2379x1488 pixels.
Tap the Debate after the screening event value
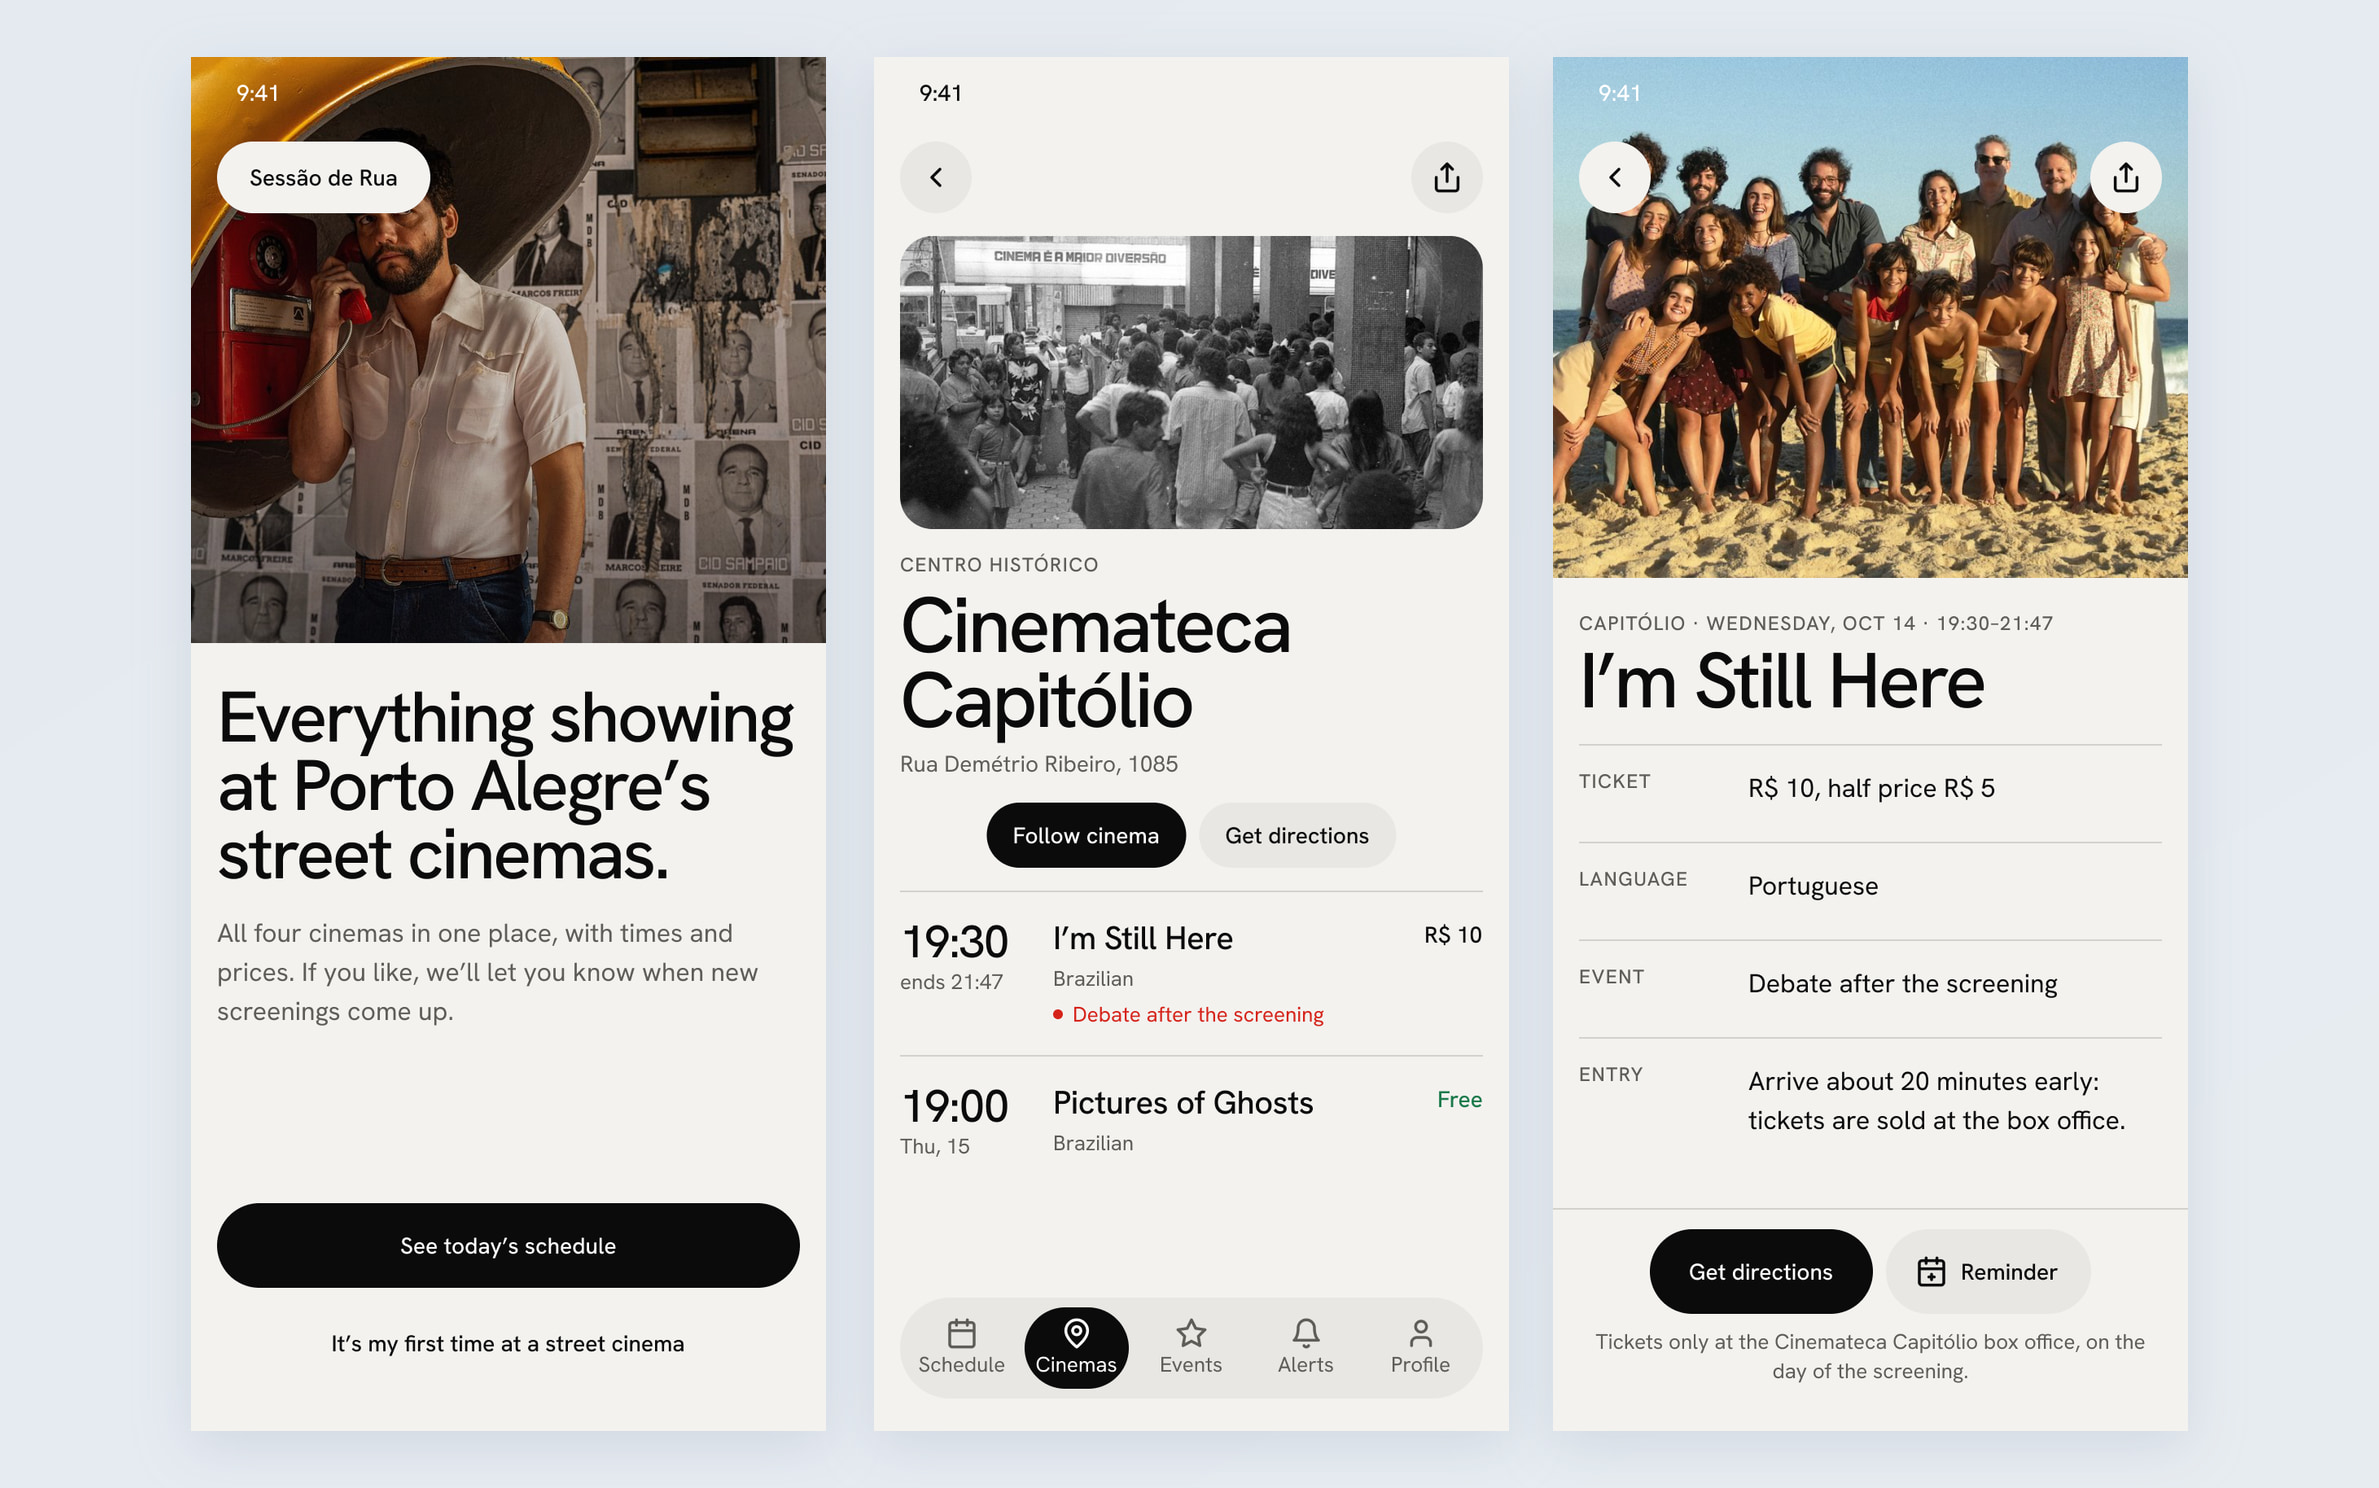tap(1901, 983)
